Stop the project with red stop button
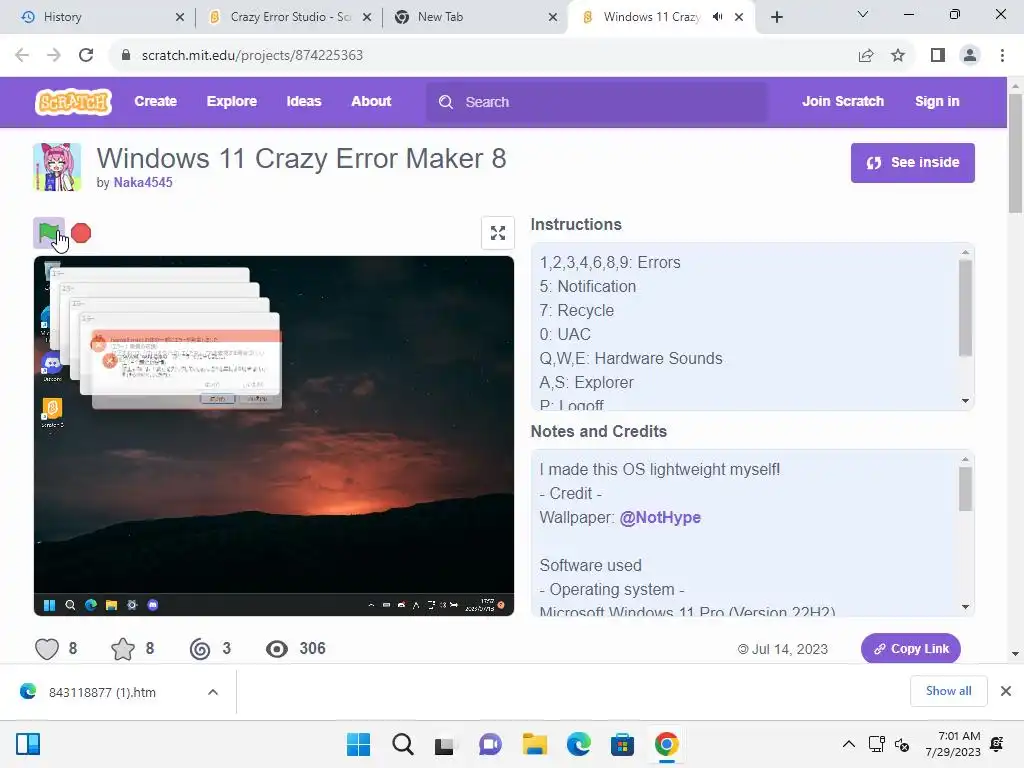1024x768 pixels. (81, 233)
